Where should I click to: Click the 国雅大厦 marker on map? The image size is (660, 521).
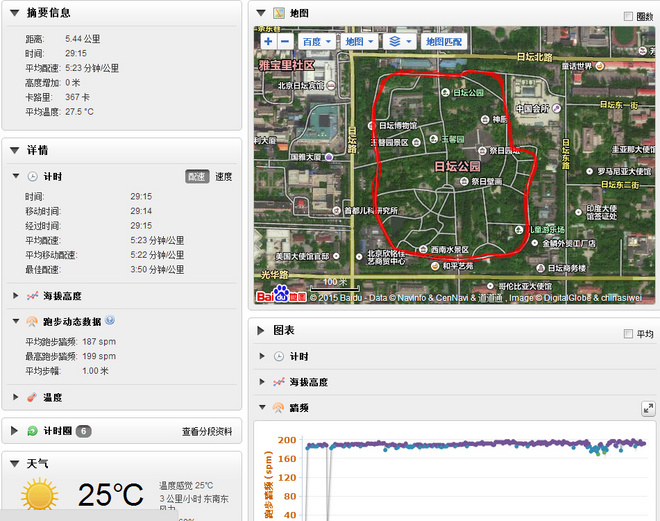click(x=329, y=157)
